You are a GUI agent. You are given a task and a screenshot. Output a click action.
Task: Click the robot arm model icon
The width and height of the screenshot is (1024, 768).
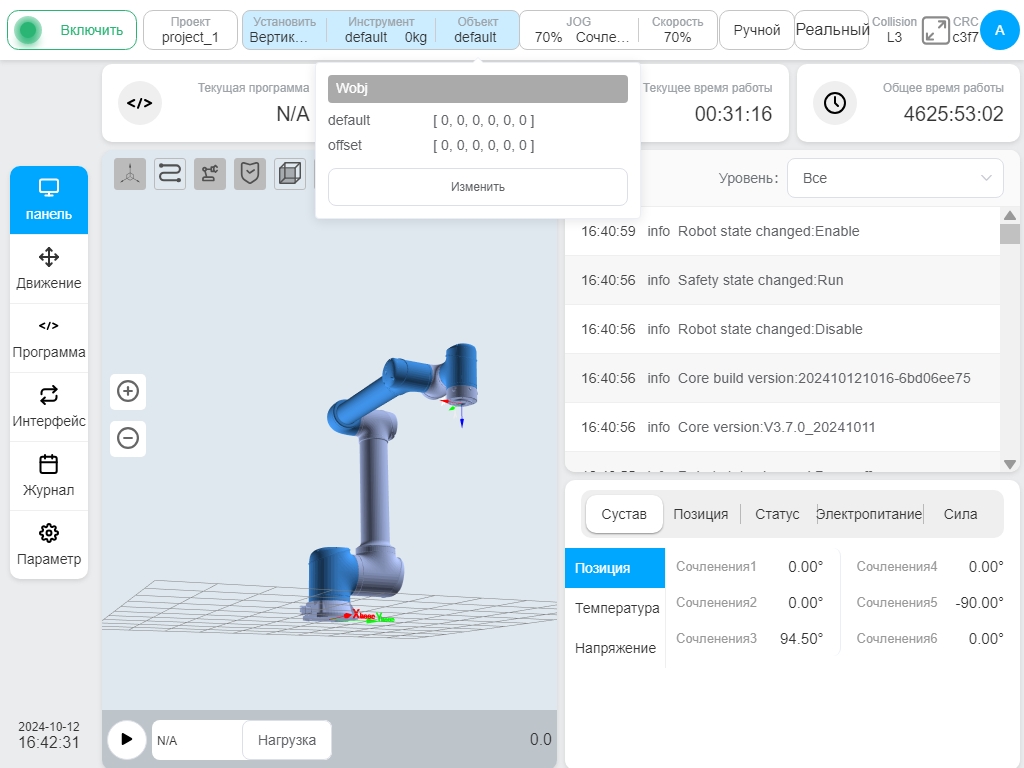click(x=210, y=174)
